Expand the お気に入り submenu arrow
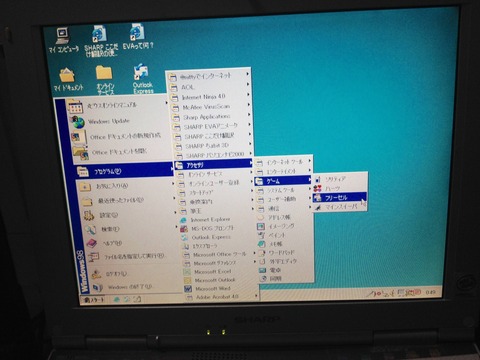 tap(173, 184)
